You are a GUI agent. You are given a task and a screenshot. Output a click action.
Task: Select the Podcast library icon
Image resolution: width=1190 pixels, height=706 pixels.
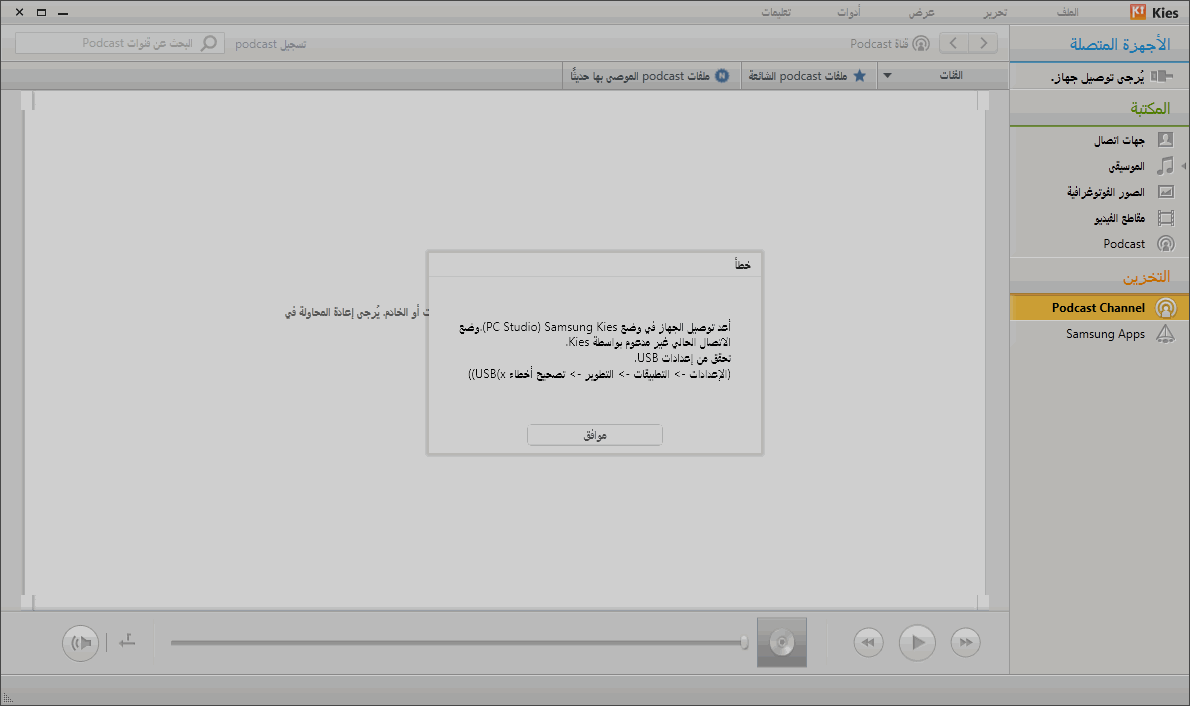point(1166,244)
